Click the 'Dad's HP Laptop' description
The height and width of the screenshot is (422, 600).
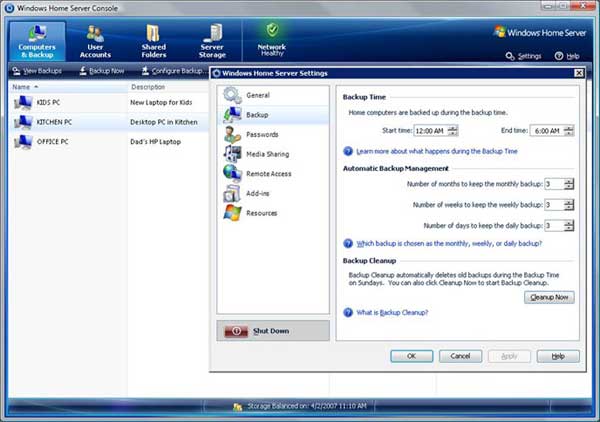[x=155, y=142]
